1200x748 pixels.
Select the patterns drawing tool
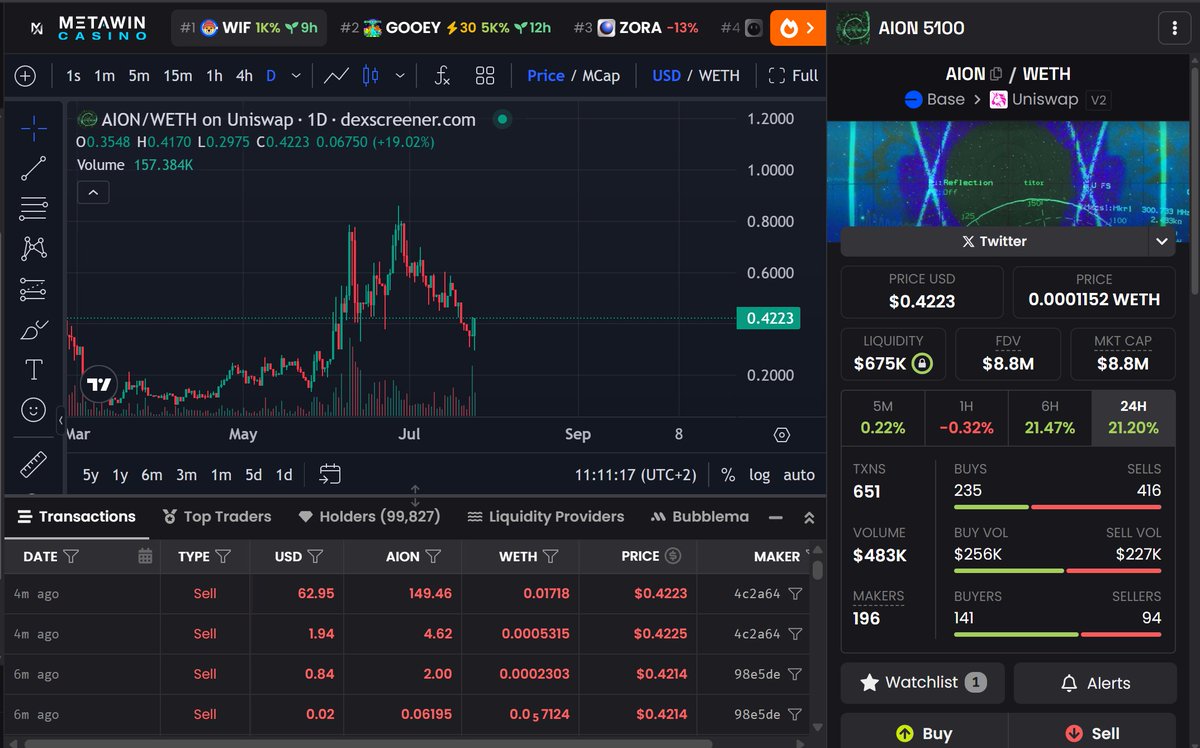(33, 249)
